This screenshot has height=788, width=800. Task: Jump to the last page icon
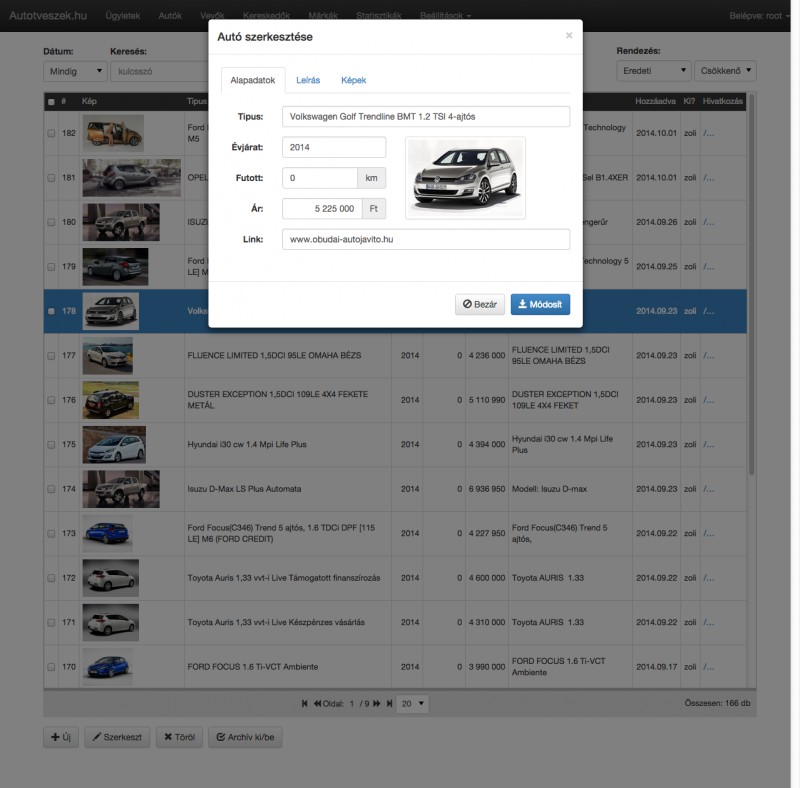click(x=388, y=704)
